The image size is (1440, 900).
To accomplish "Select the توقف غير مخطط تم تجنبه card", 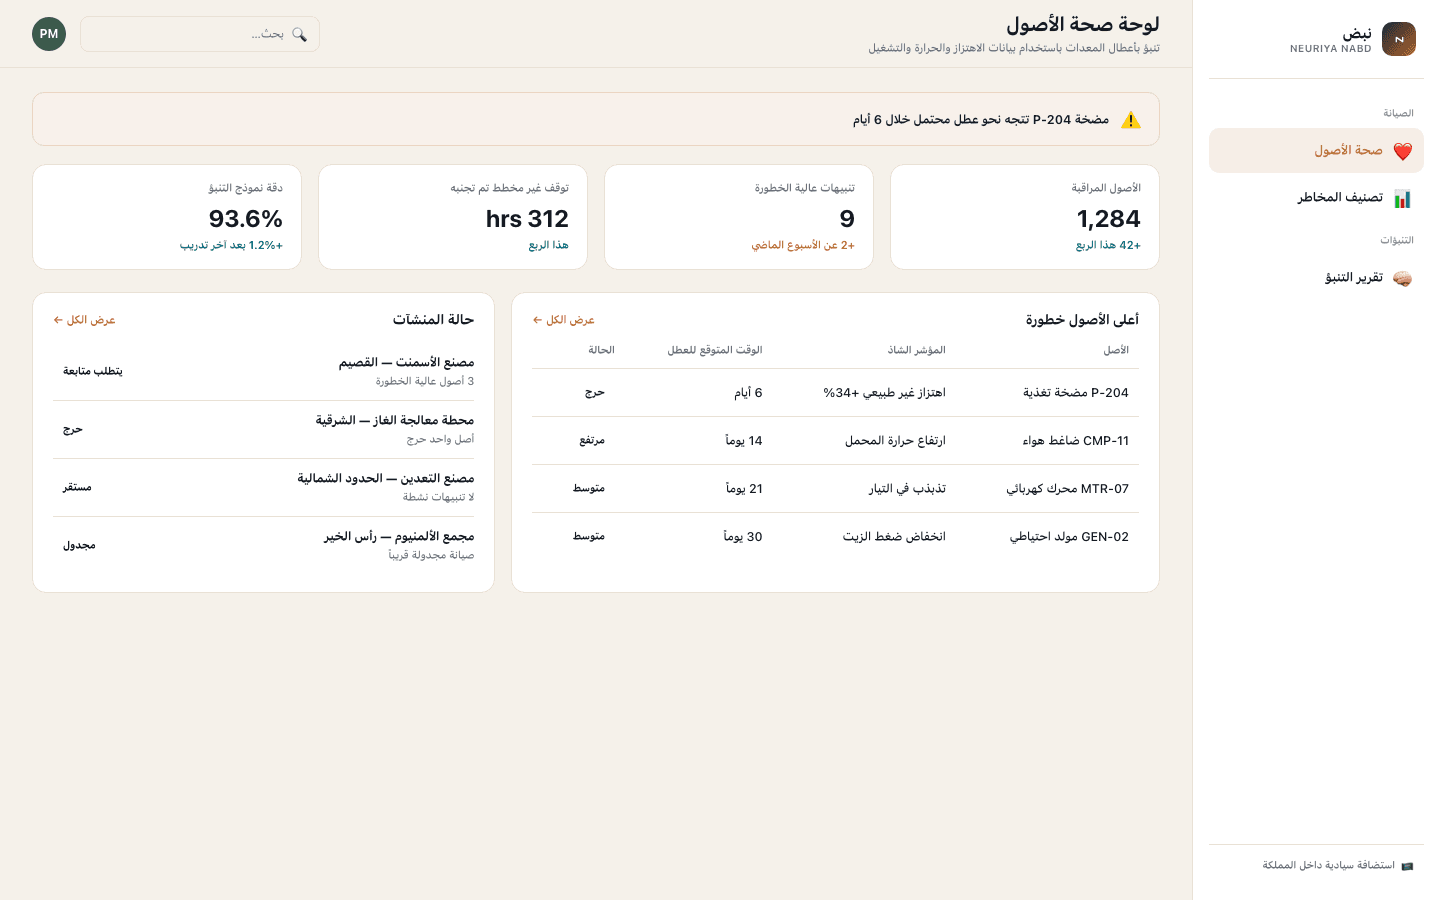I will click(453, 217).
